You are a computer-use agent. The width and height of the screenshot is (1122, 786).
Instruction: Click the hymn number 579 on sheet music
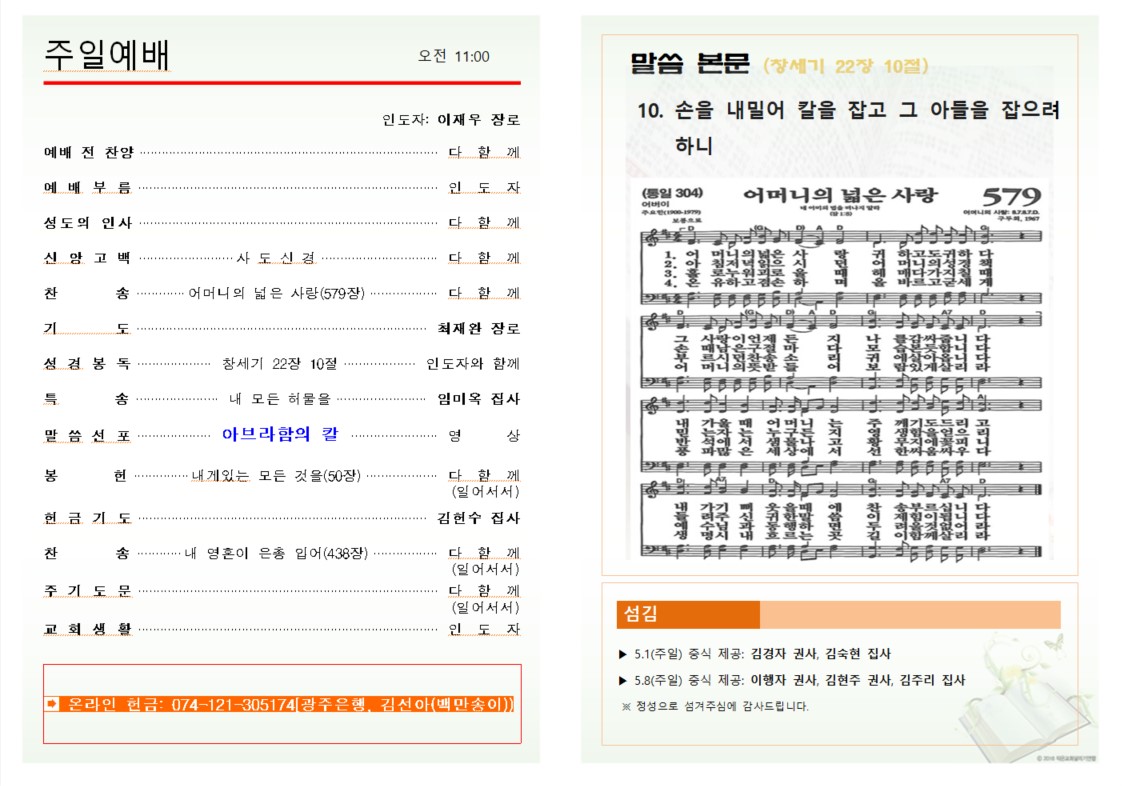tap(1009, 197)
